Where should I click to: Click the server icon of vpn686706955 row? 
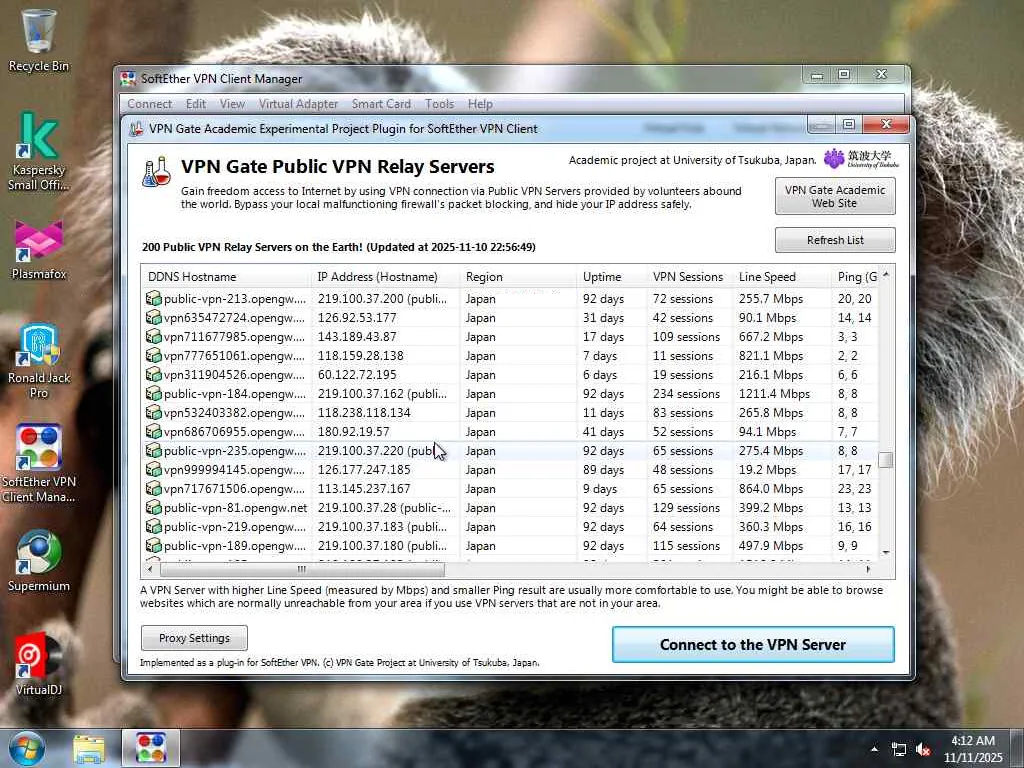click(153, 431)
